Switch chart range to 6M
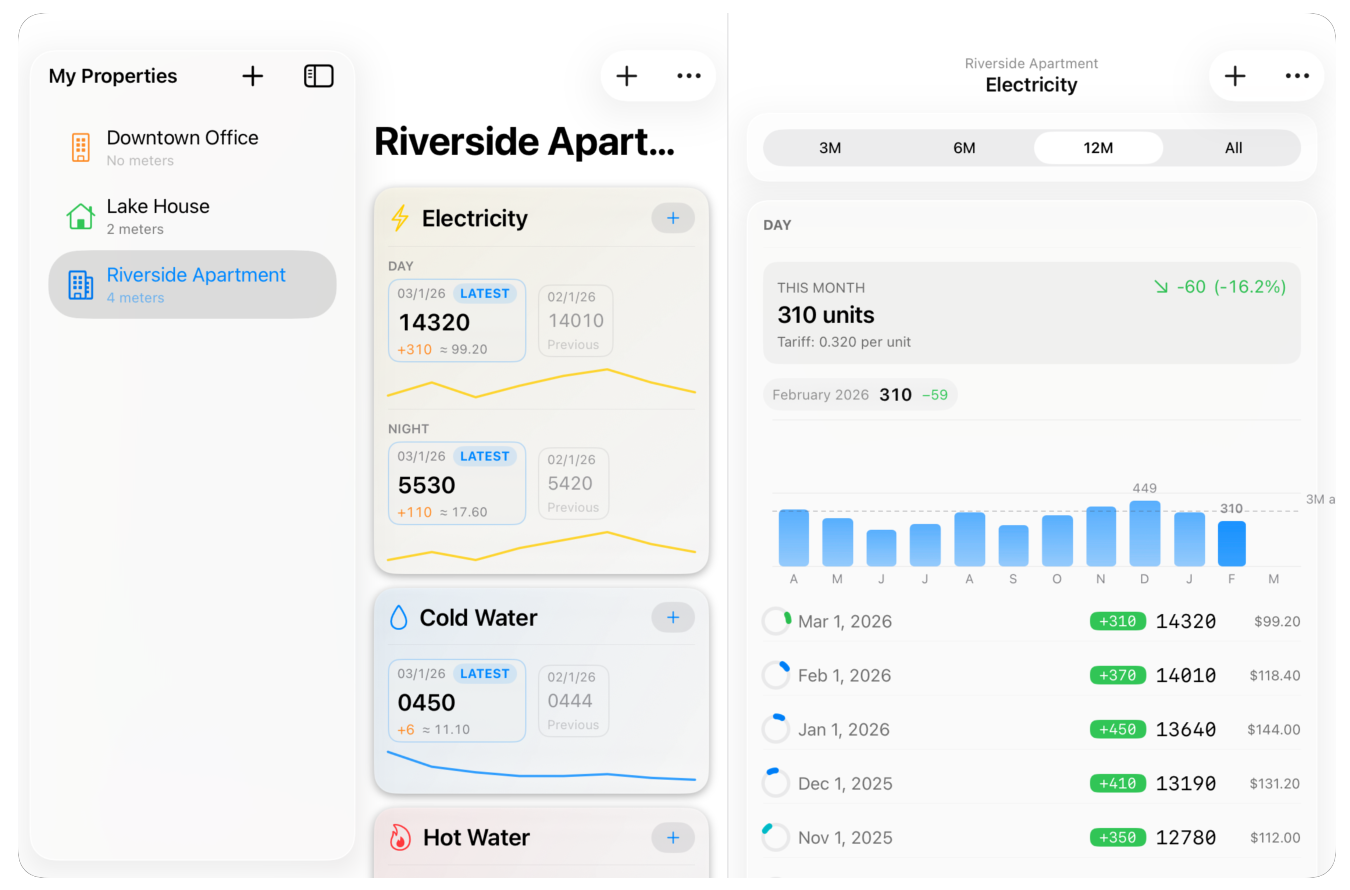The height and width of the screenshot is (890, 1350). pos(964,148)
